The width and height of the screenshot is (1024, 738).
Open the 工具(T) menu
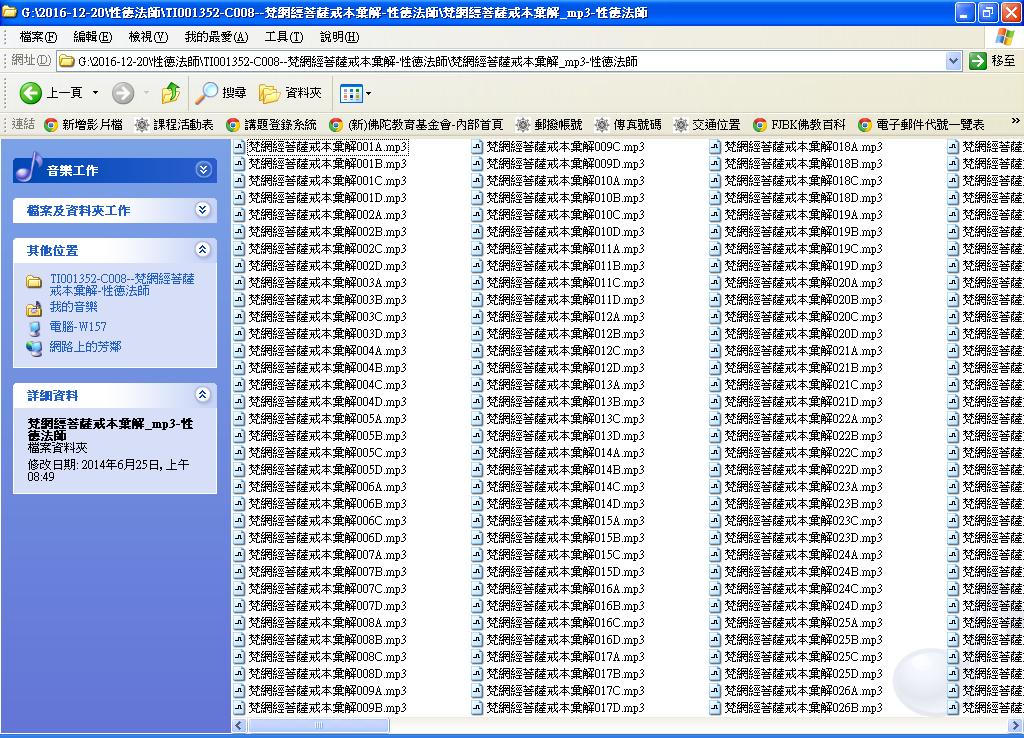tap(283, 37)
